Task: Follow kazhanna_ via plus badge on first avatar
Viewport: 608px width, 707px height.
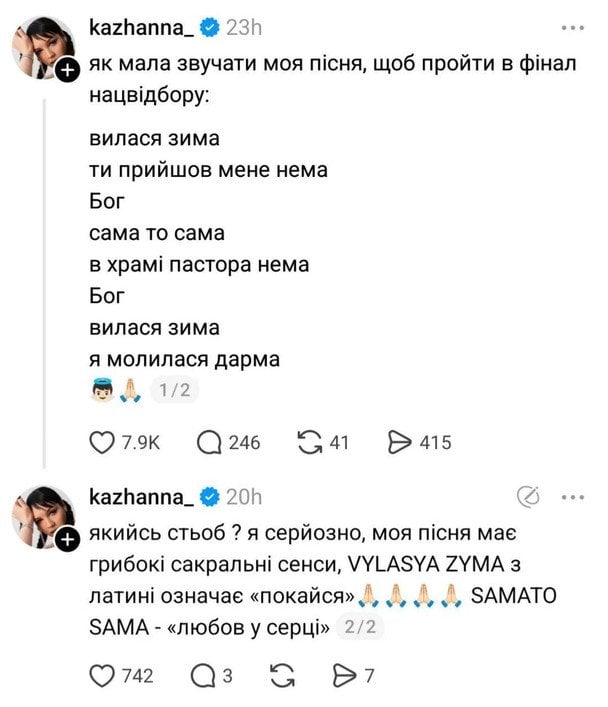Action: point(66,70)
